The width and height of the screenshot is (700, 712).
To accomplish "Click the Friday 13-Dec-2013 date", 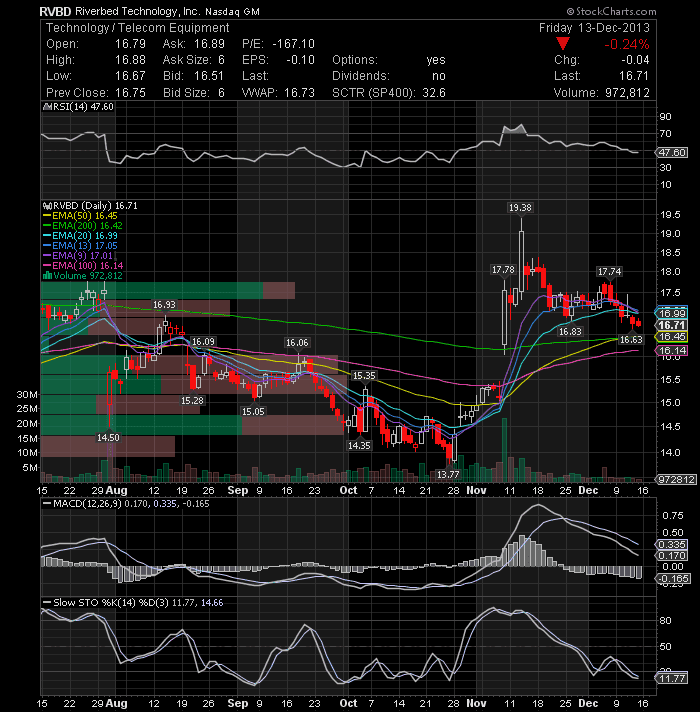I will tap(594, 28).
